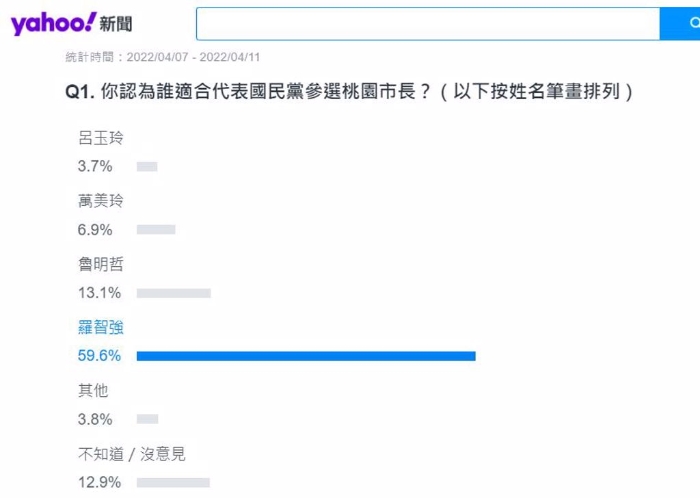Screen dimensions: 700x498
Task: Focus the Yahoo search input field
Action: (428, 24)
